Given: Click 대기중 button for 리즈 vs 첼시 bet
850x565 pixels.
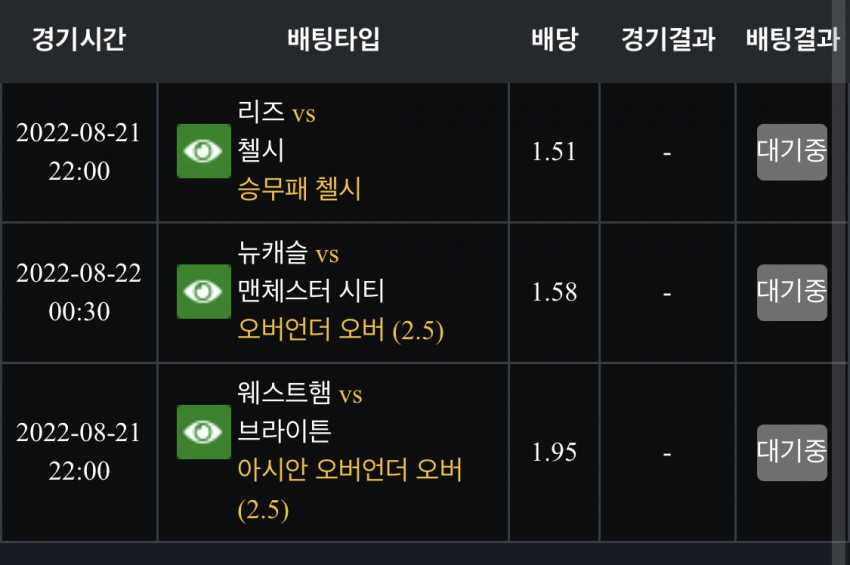Looking at the screenshot, I should click(792, 152).
